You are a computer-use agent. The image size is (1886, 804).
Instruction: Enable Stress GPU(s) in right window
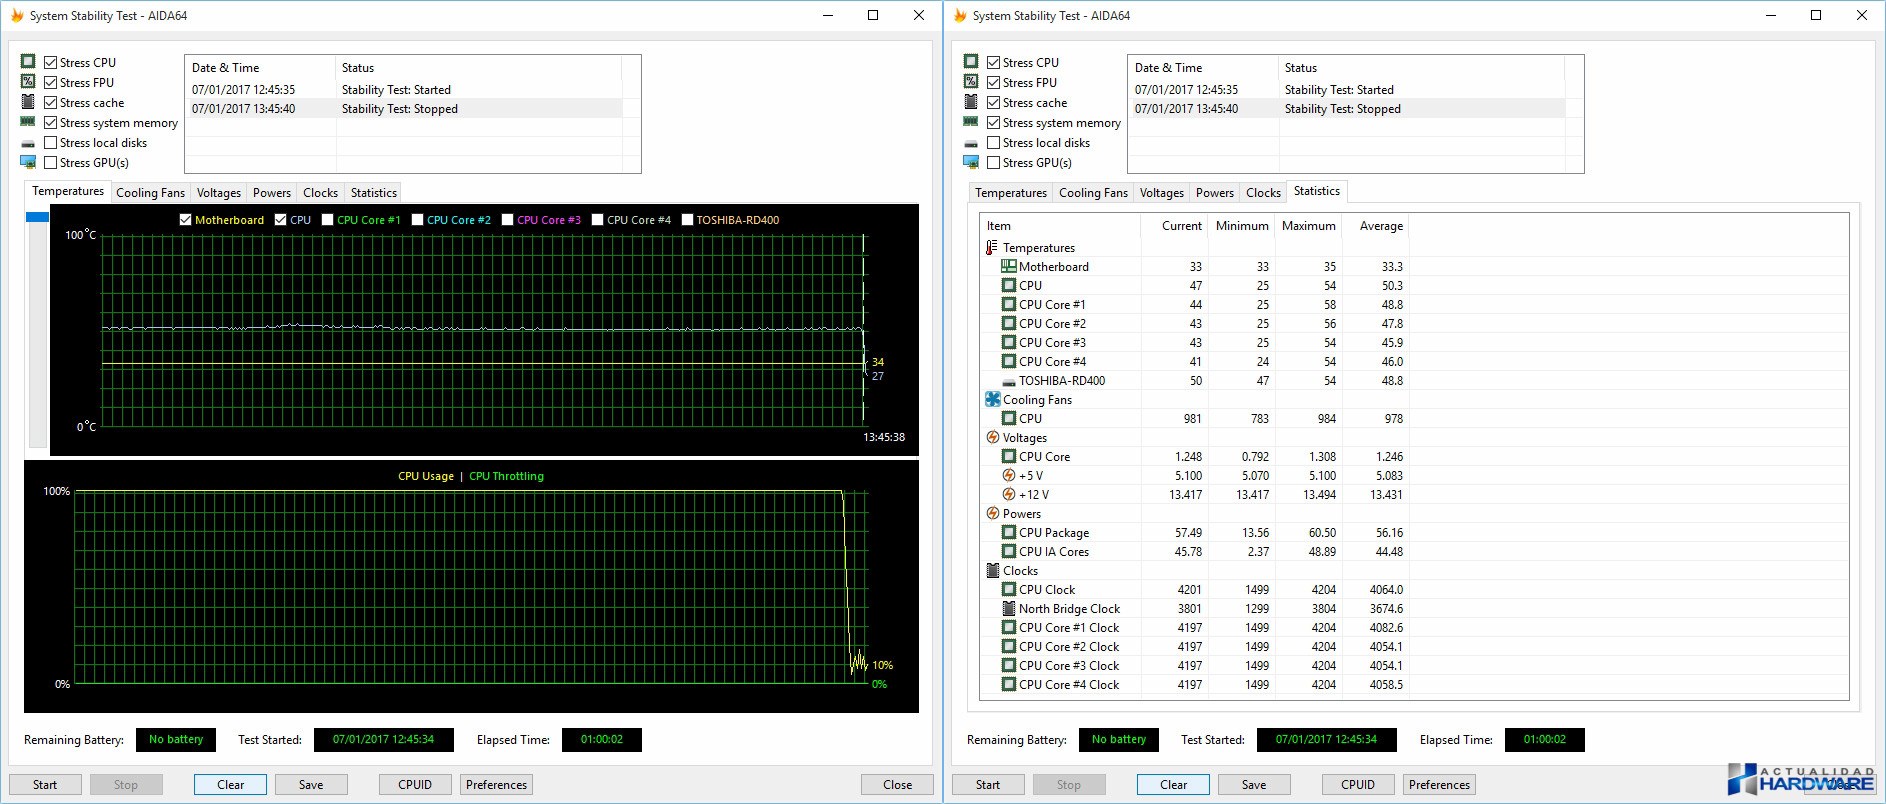click(993, 163)
